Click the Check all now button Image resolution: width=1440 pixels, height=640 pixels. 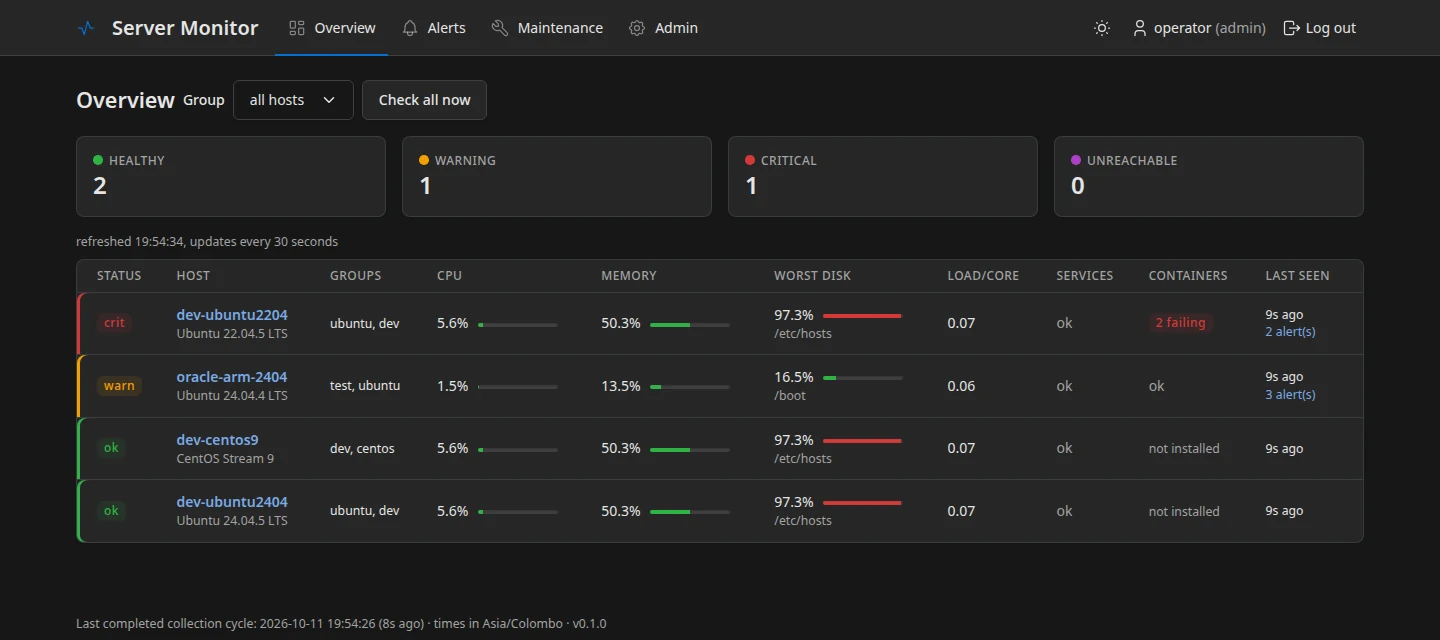click(424, 100)
